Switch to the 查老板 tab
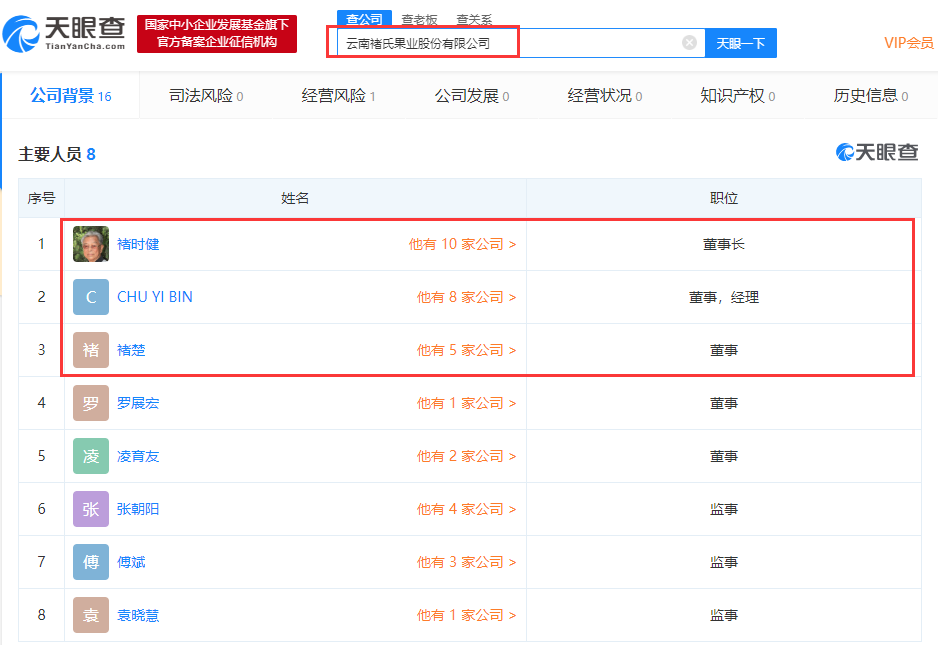The width and height of the screenshot is (938, 645). pyautogui.click(x=419, y=18)
